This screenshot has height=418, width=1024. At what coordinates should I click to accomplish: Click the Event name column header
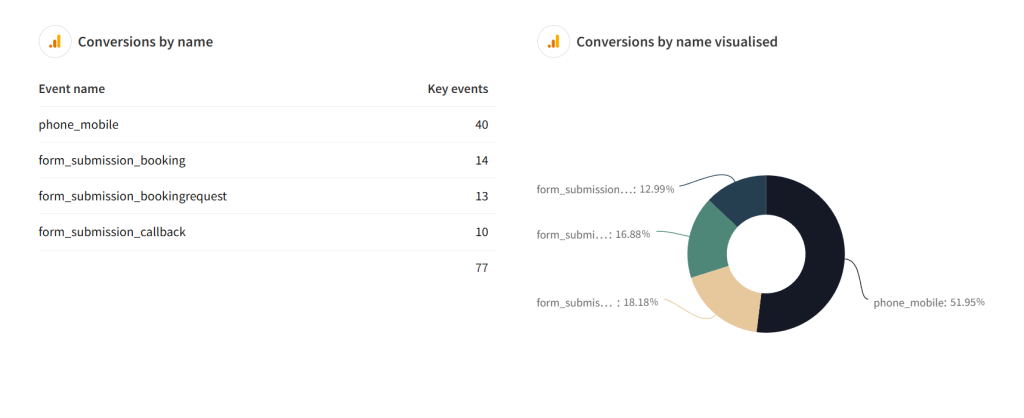click(72, 89)
